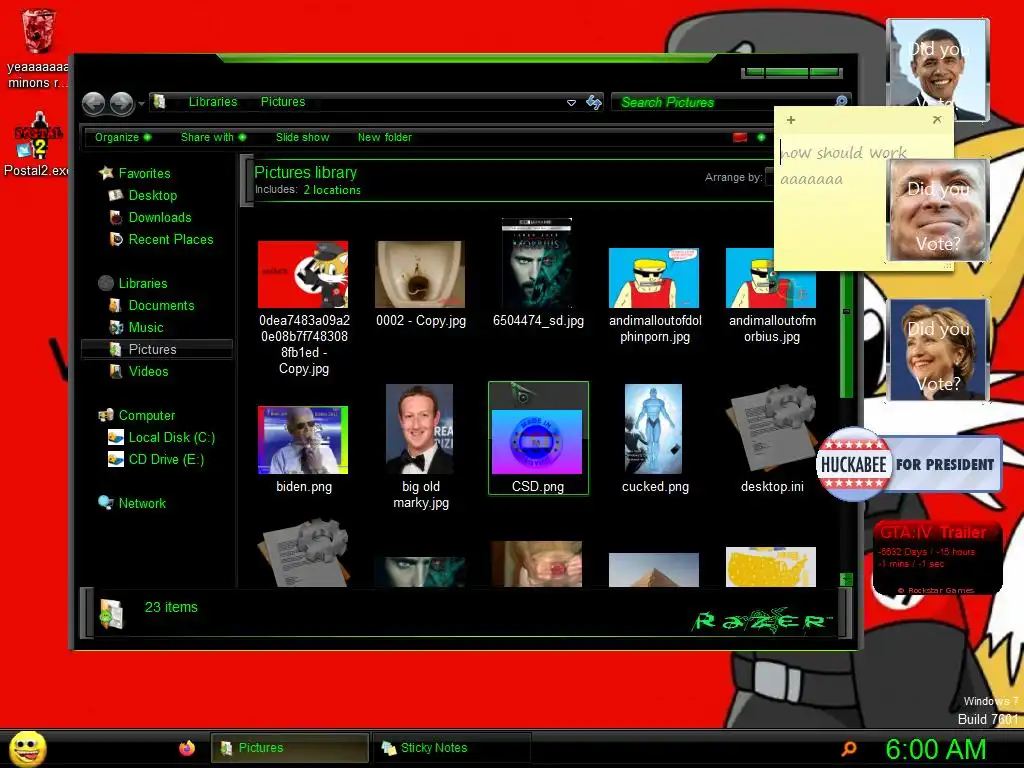Select the Pictures library in sidebar

point(157,349)
